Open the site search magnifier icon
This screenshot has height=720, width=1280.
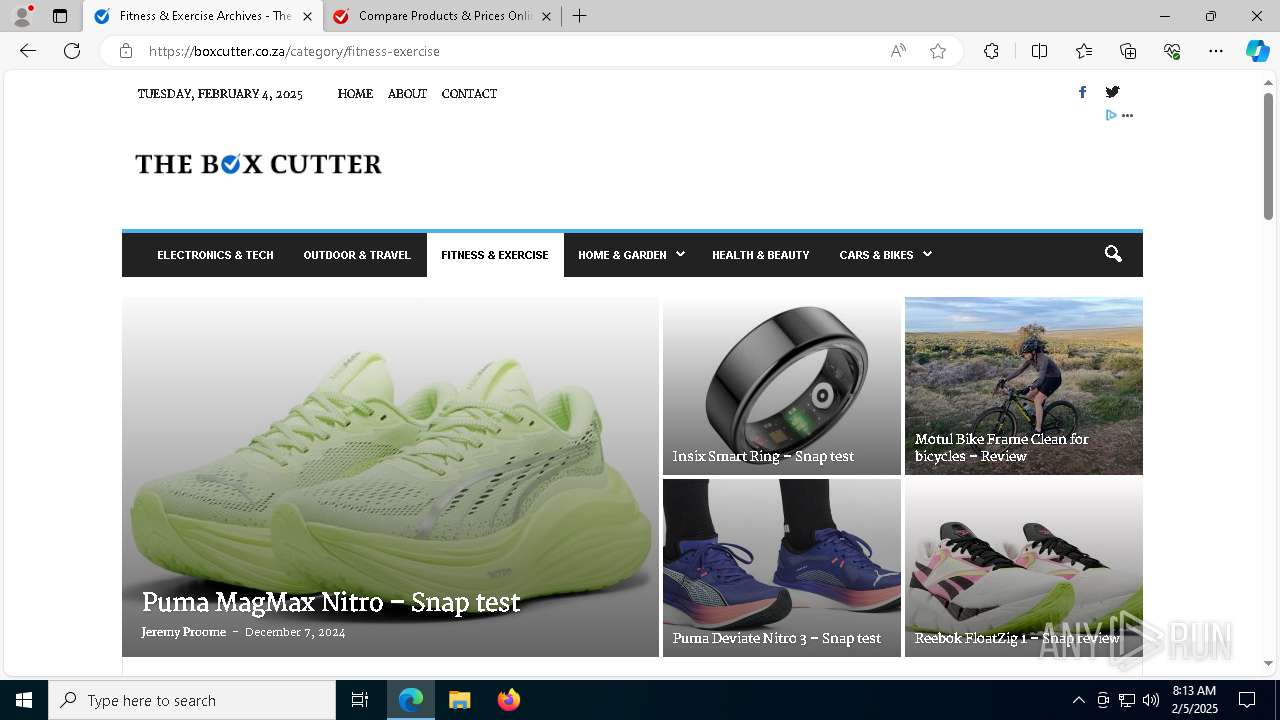click(1113, 254)
